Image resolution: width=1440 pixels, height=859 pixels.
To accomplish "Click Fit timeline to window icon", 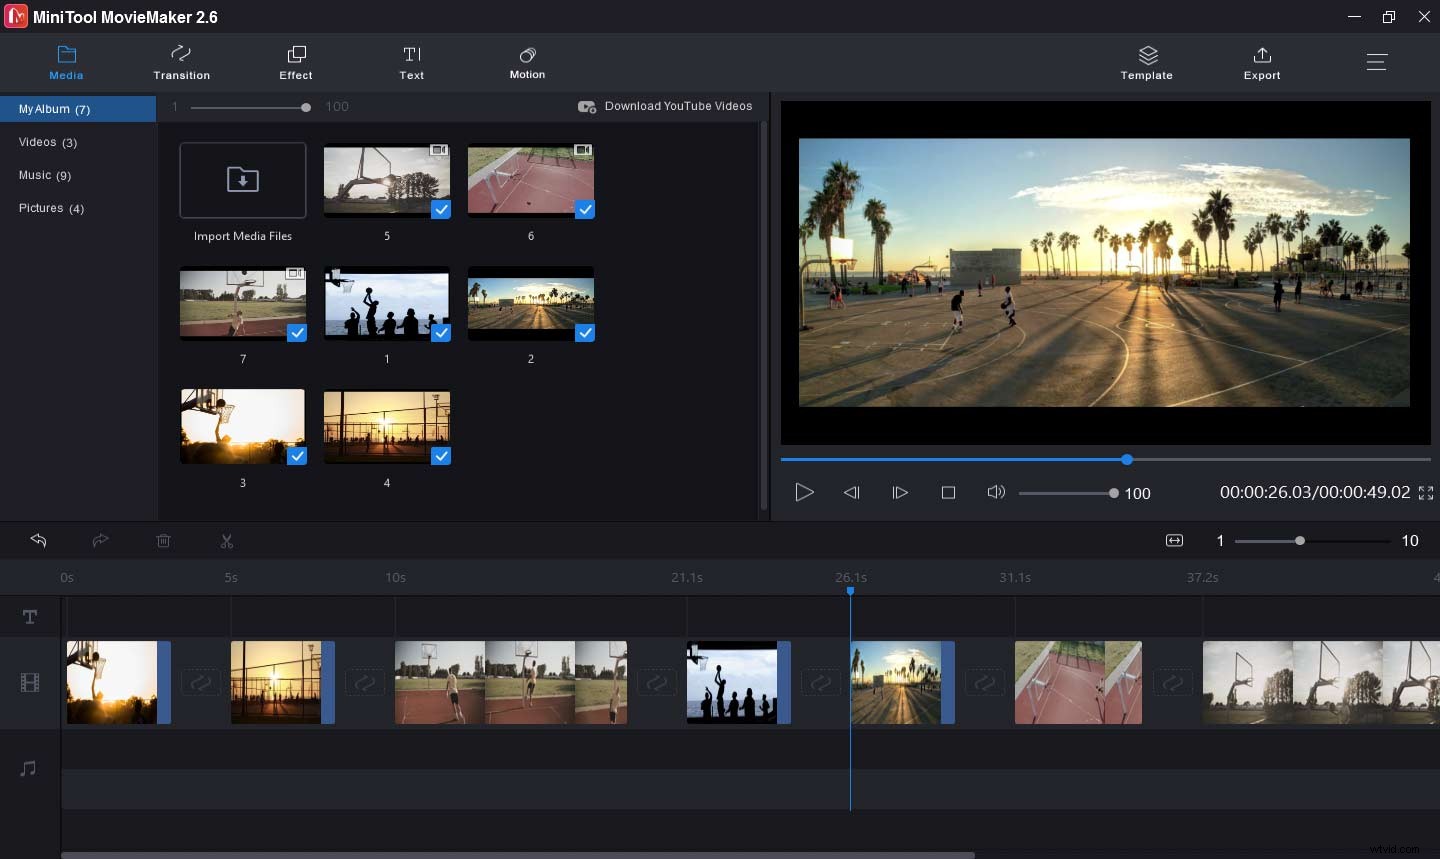I will pos(1173,540).
